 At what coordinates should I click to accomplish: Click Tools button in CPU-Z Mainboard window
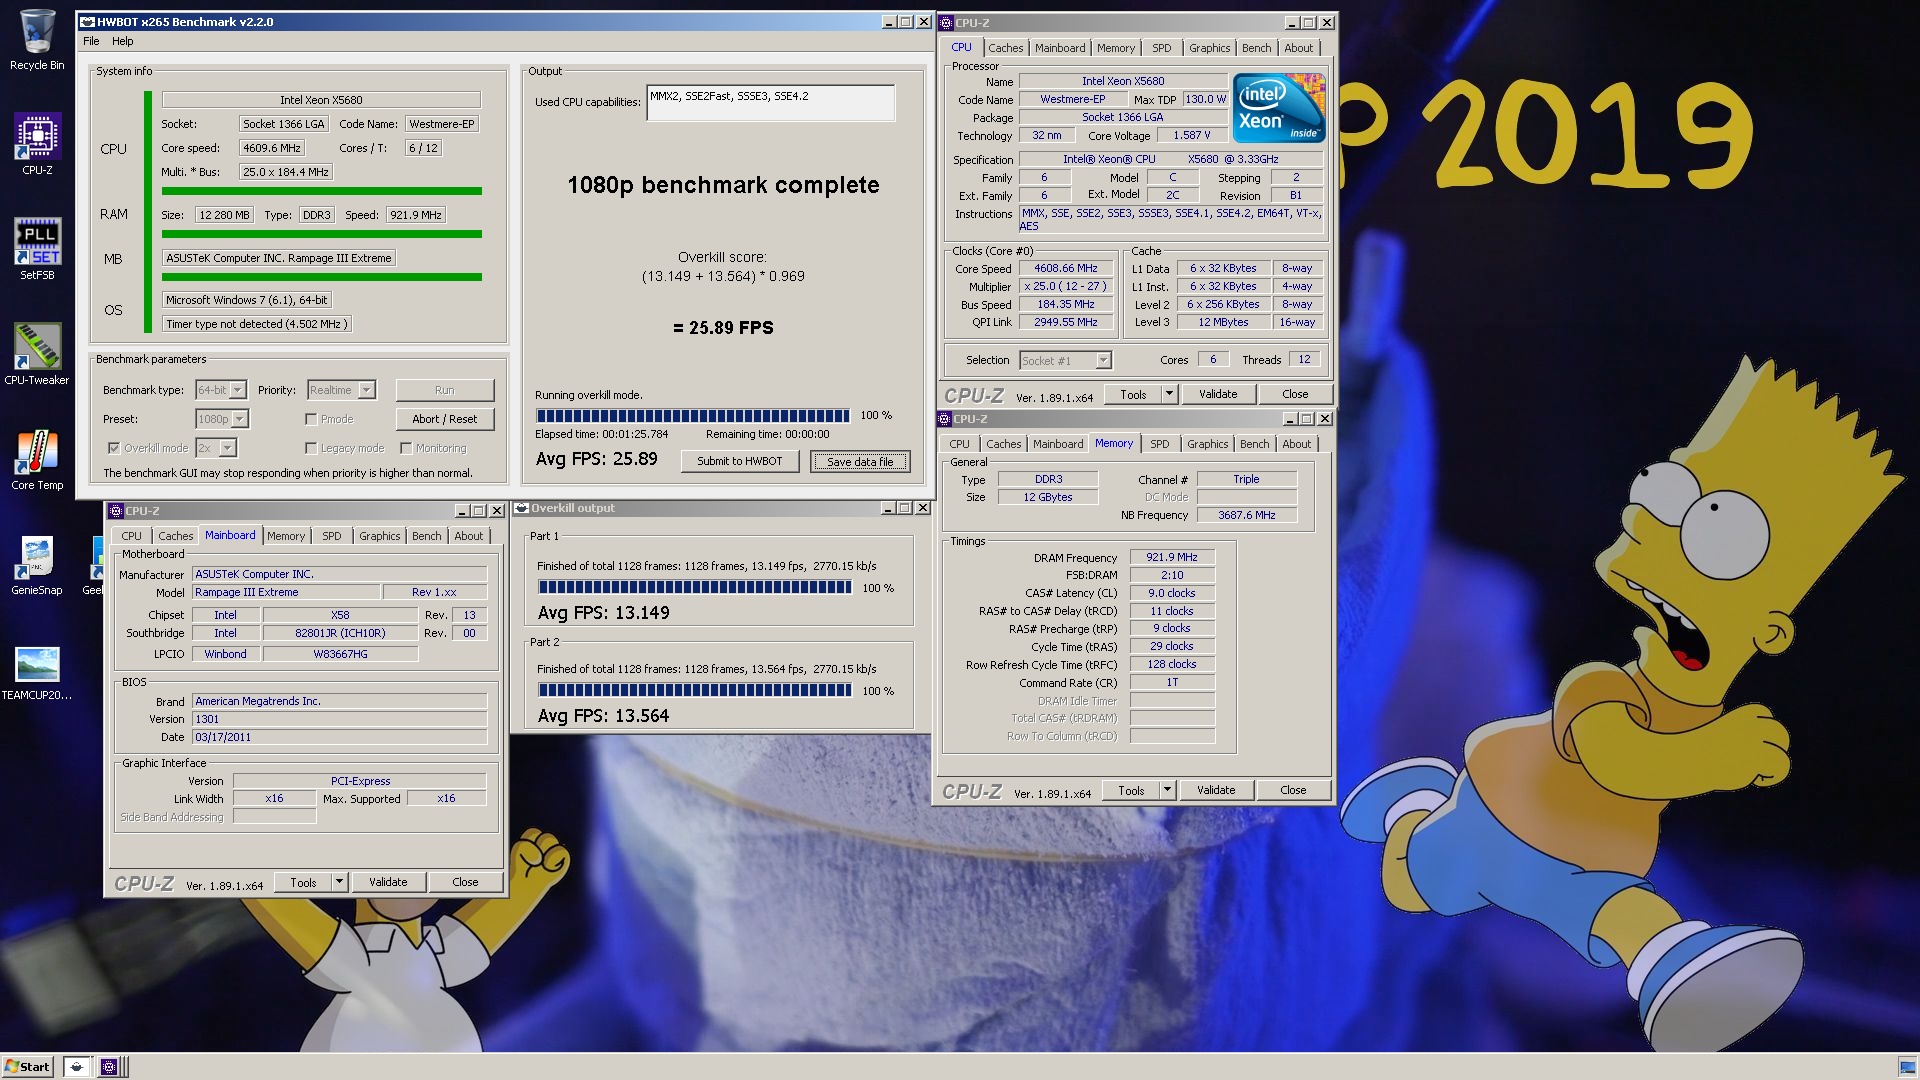pos(303,882)
